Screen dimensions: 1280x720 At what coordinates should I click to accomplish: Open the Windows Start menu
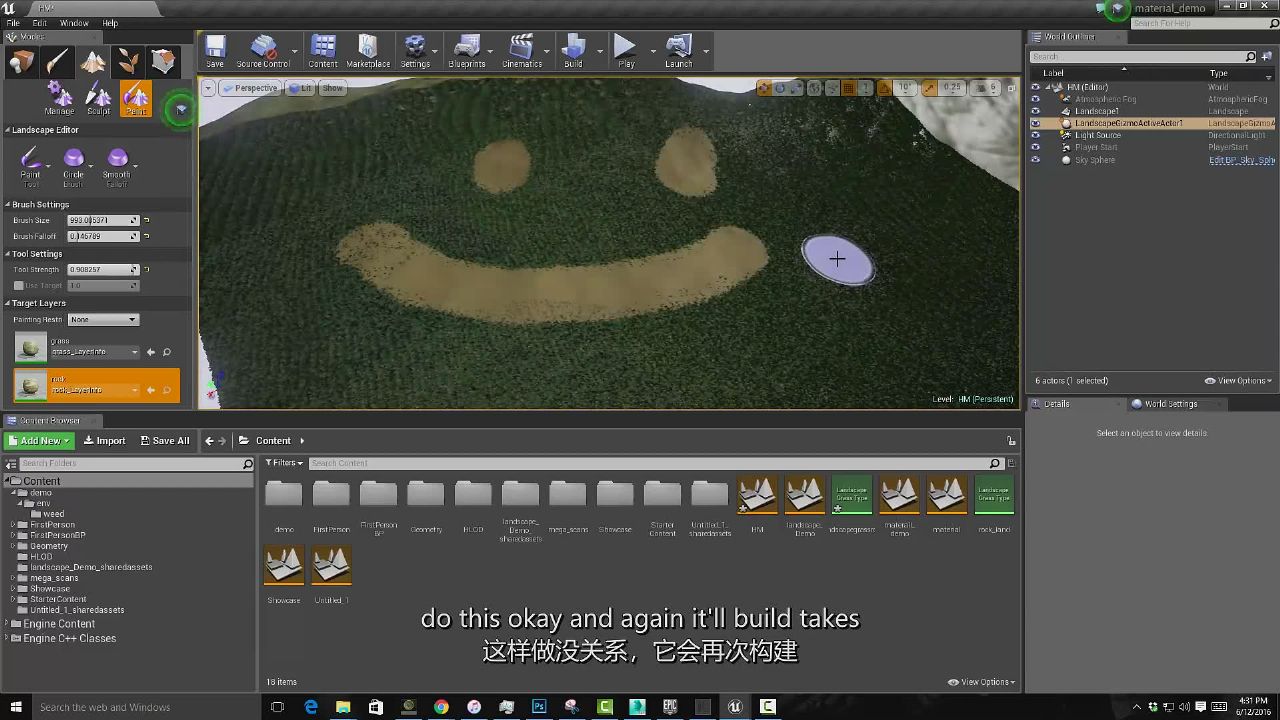(x=16, y=707)
